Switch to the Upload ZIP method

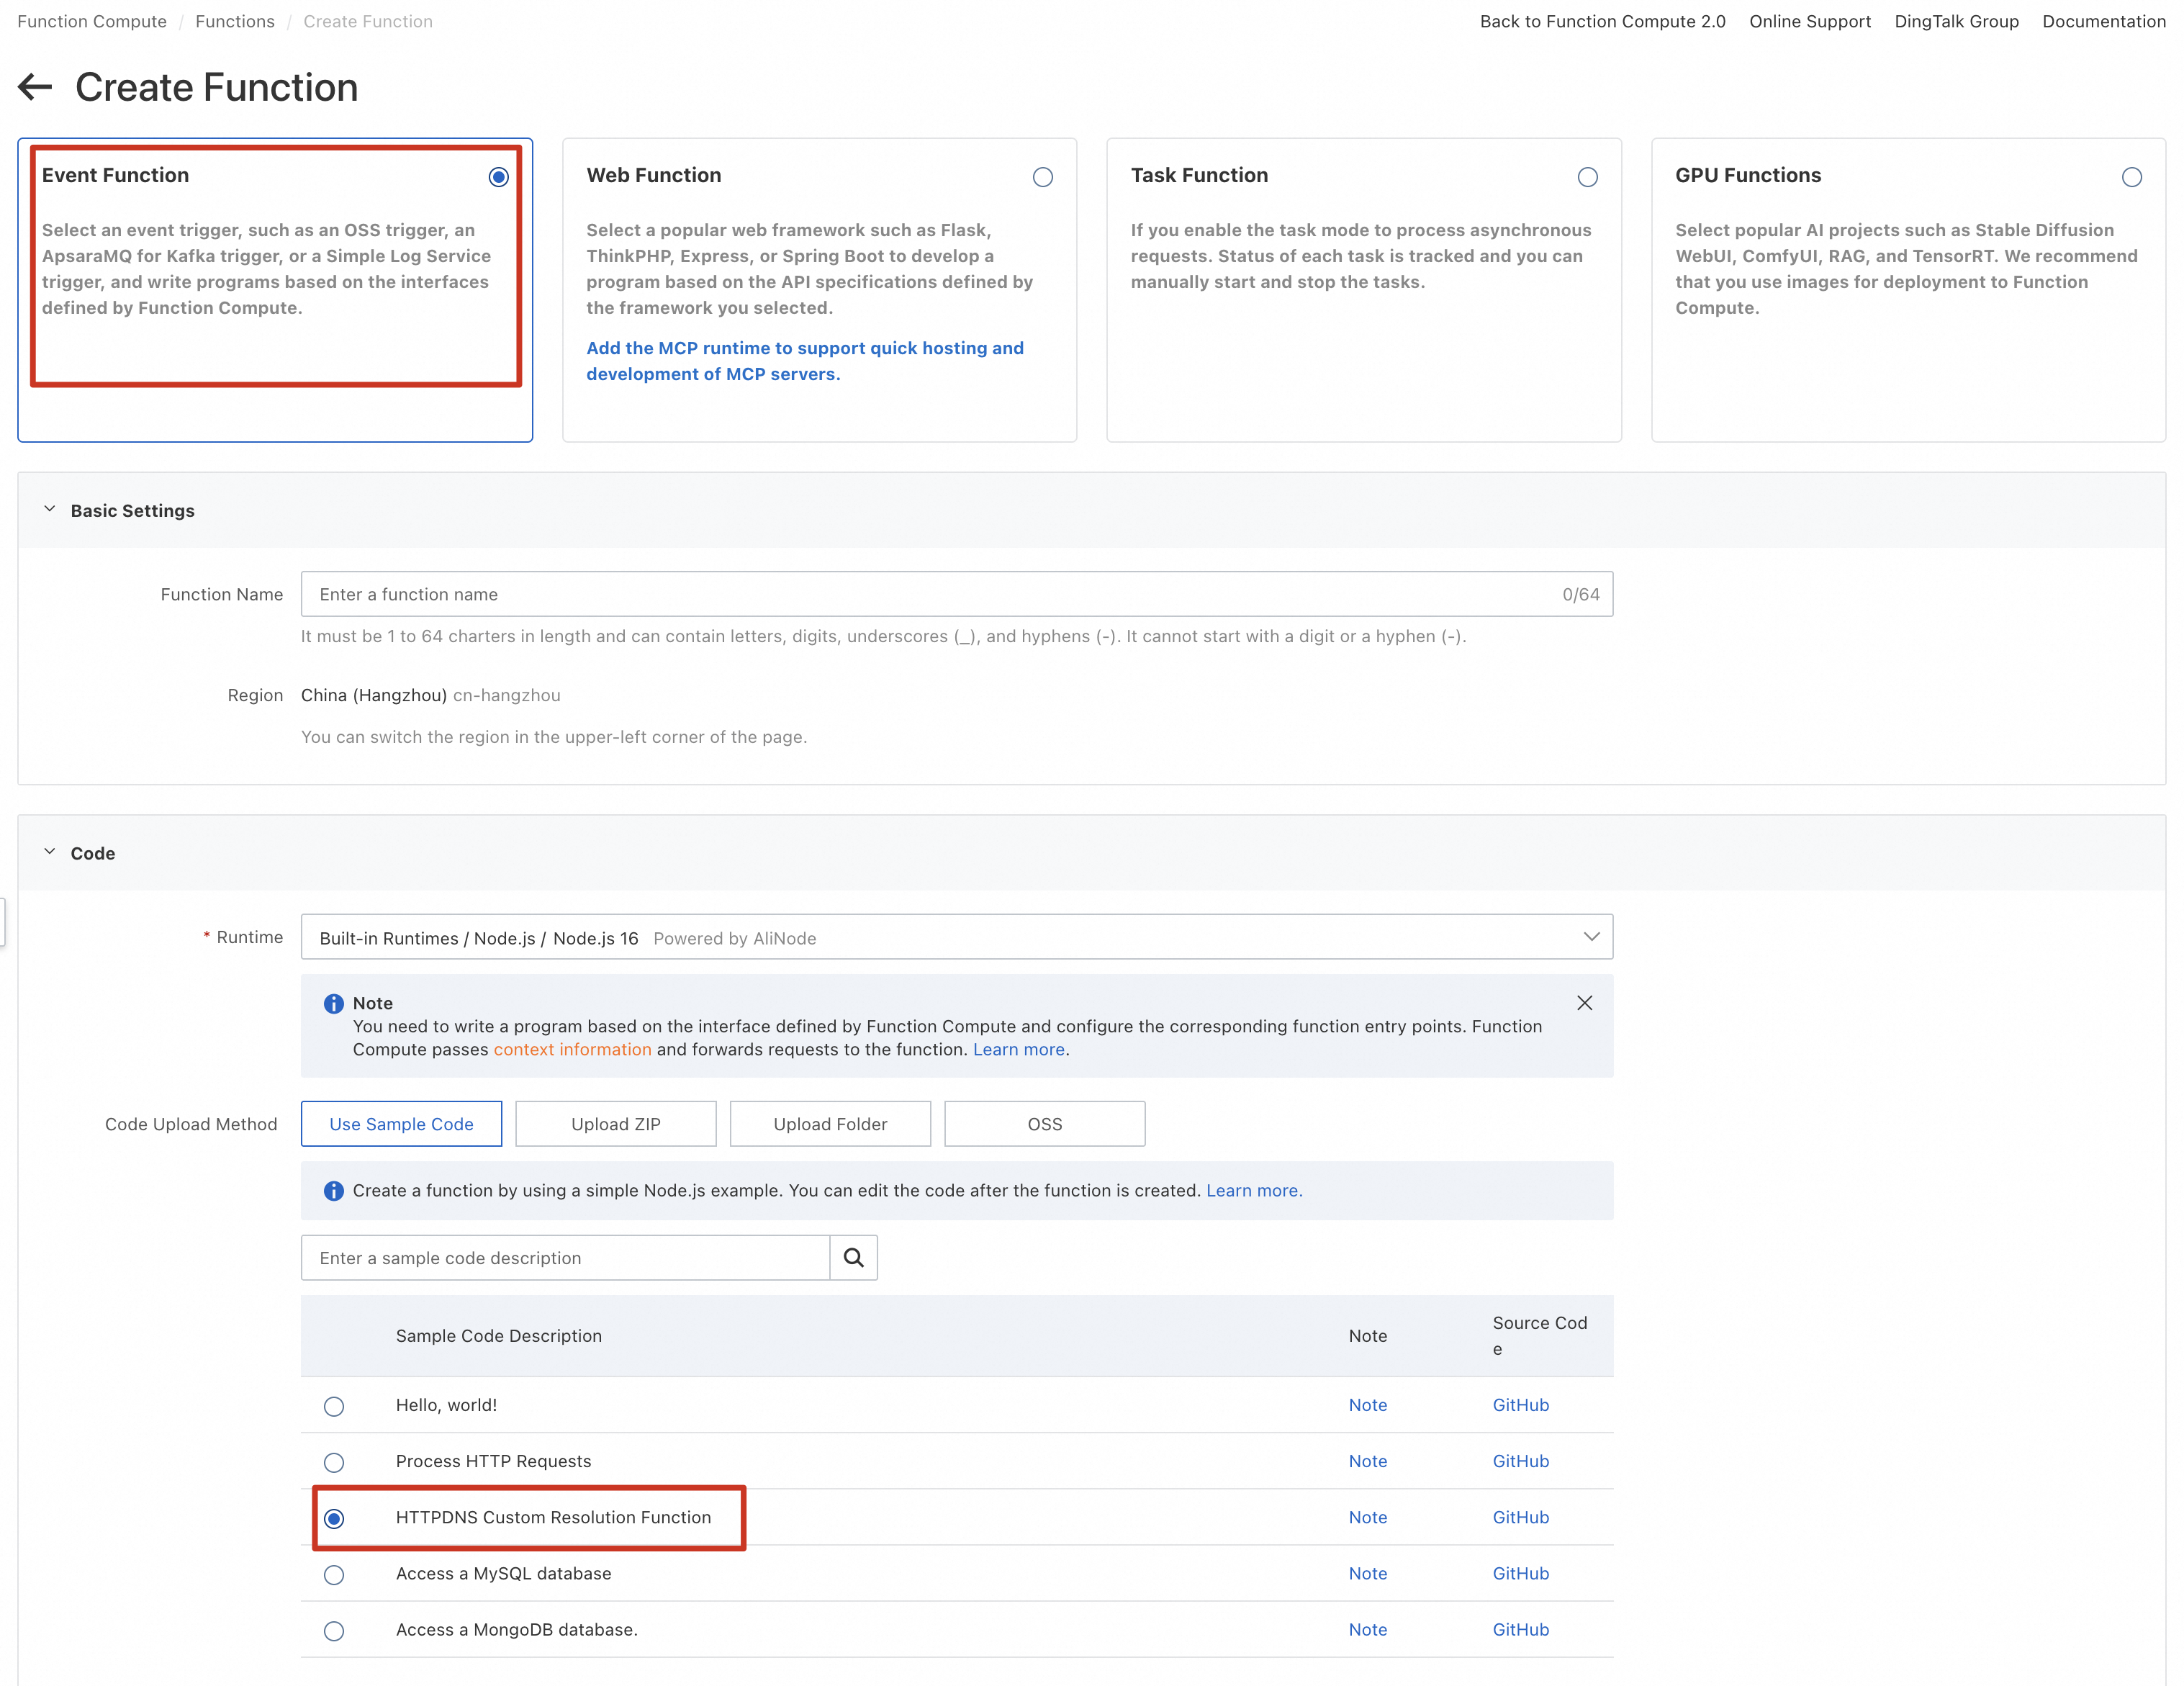click(615, 1124)
